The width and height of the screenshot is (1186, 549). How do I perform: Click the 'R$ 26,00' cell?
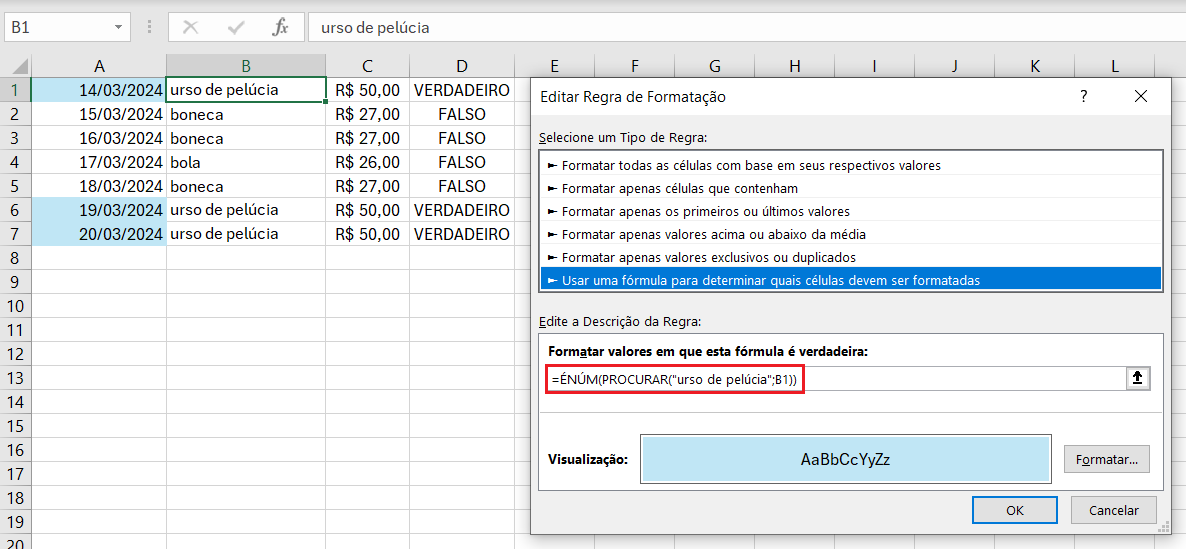tap(368, 162)
